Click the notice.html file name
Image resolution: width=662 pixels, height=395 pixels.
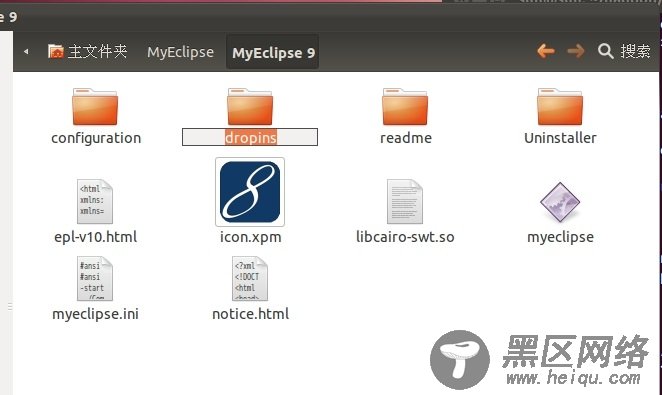pyautogui.click(x=250, y=314)
